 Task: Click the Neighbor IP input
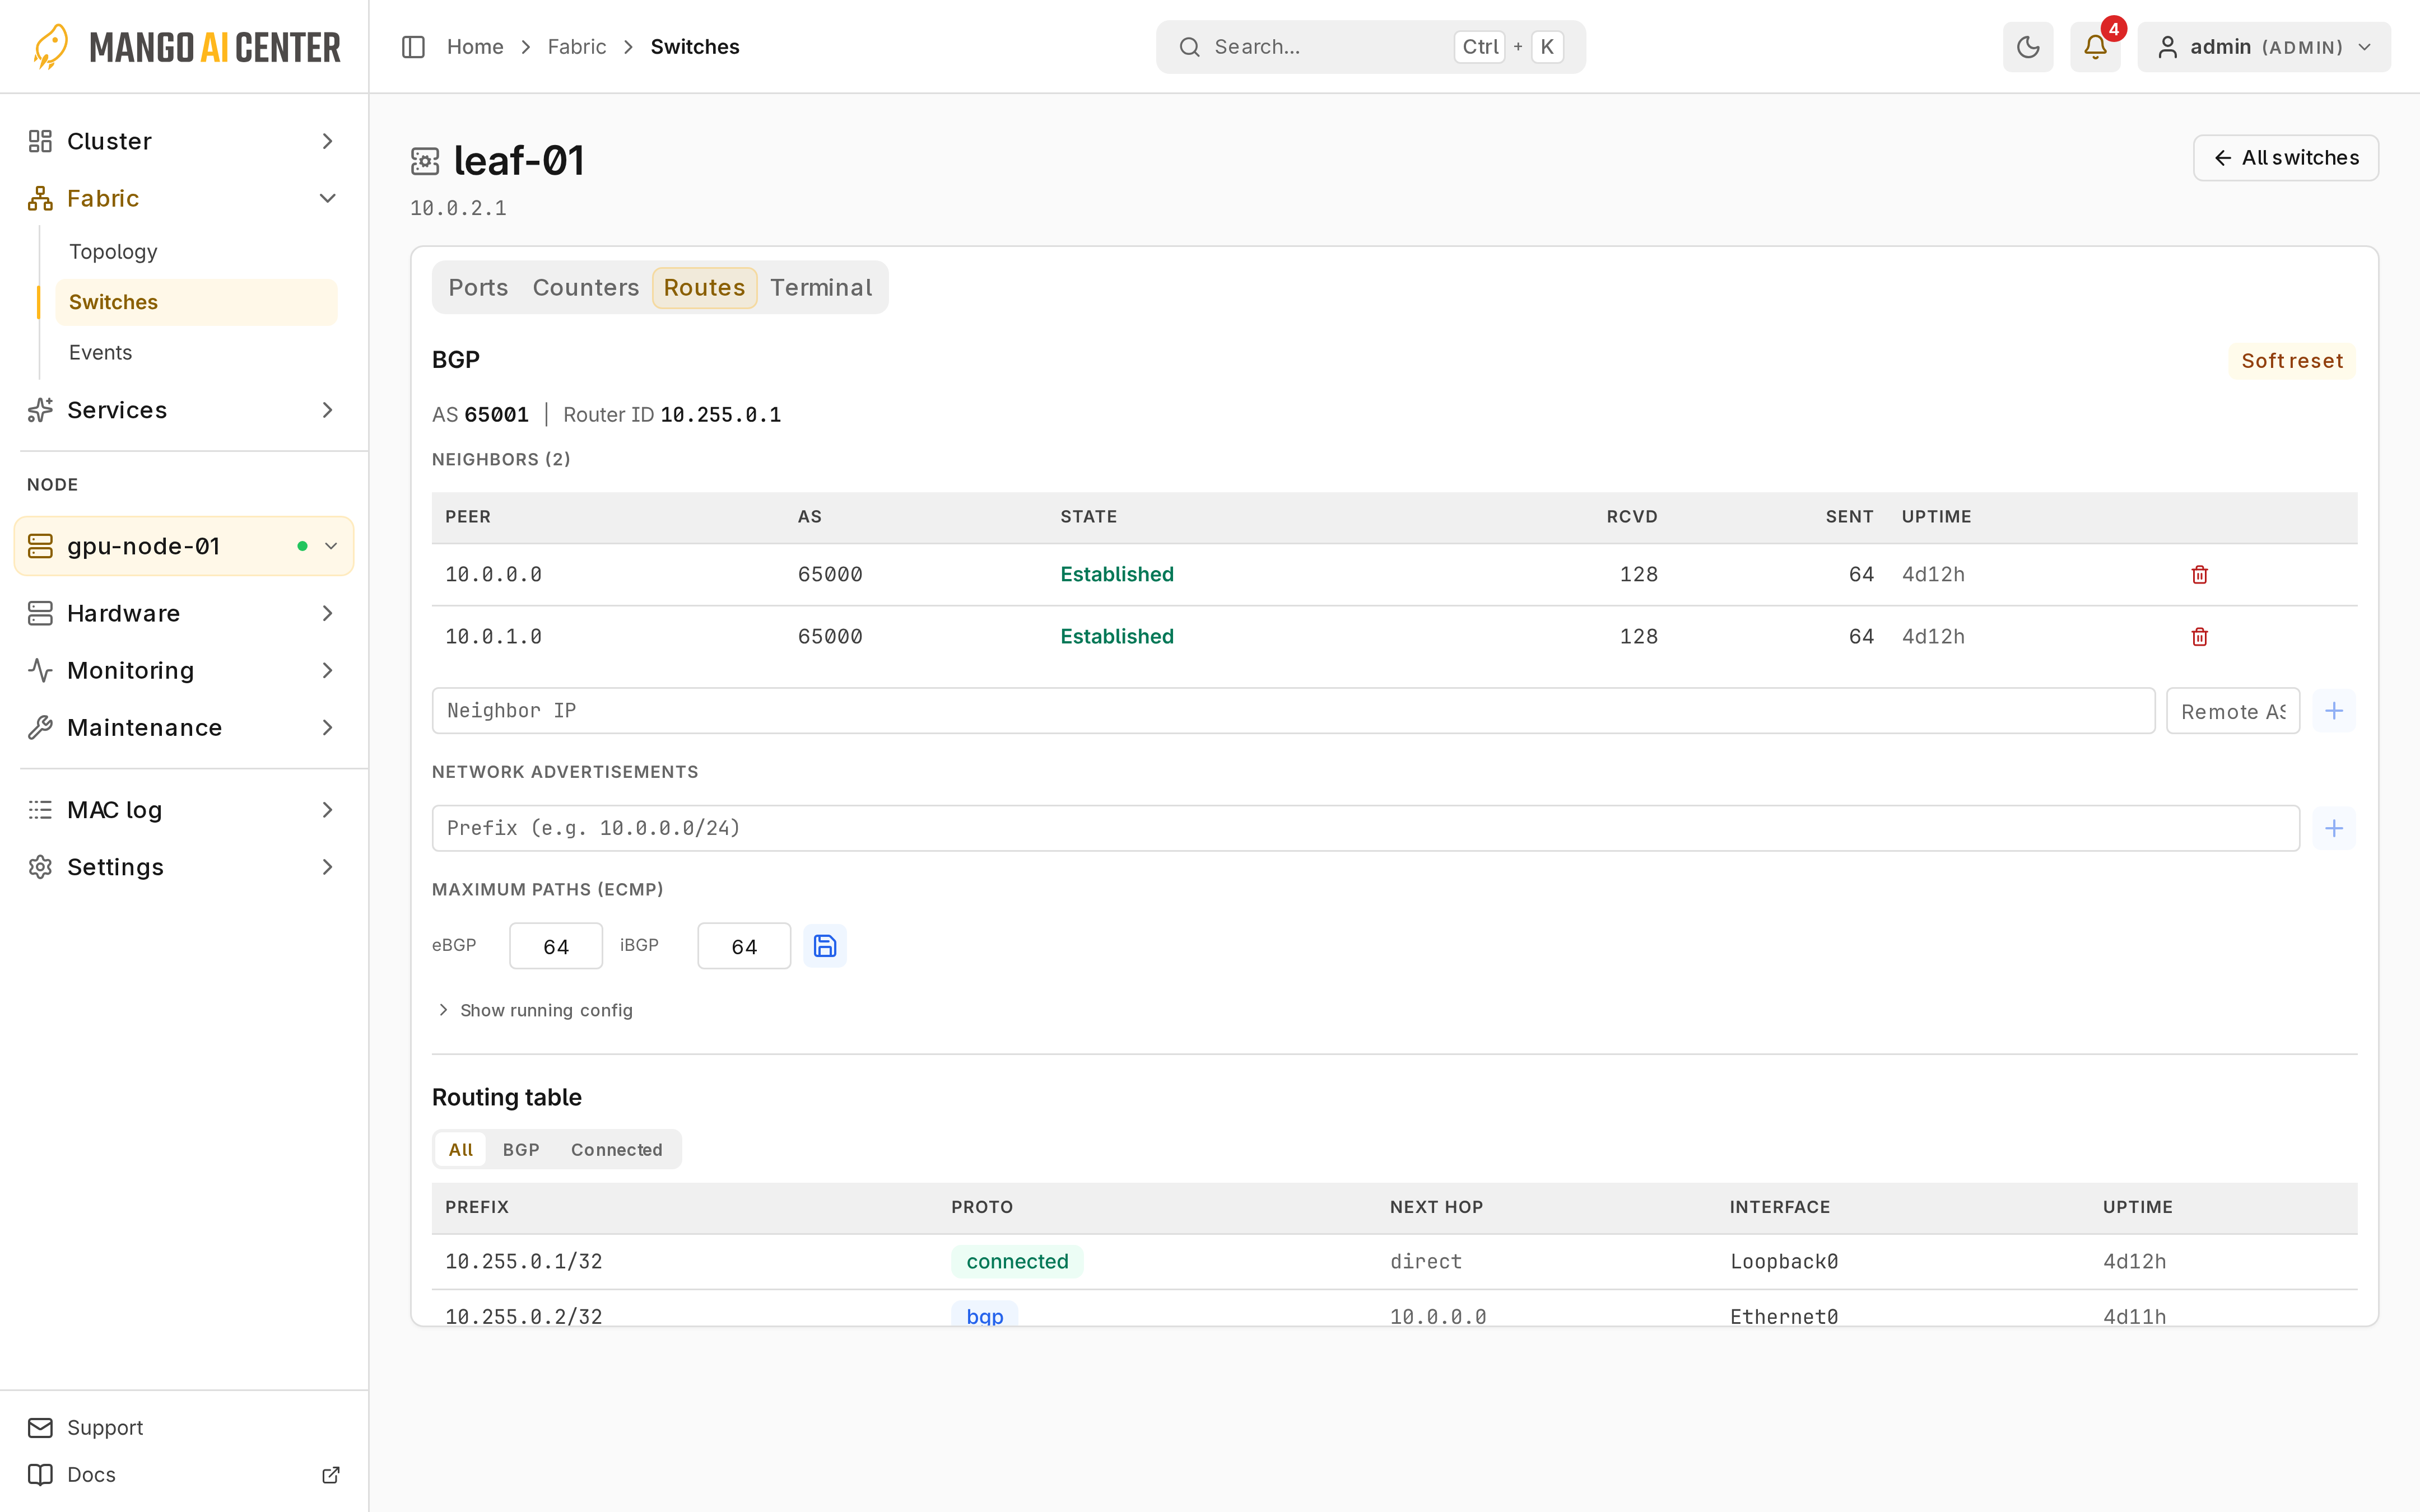click(x=1293, y=711)
